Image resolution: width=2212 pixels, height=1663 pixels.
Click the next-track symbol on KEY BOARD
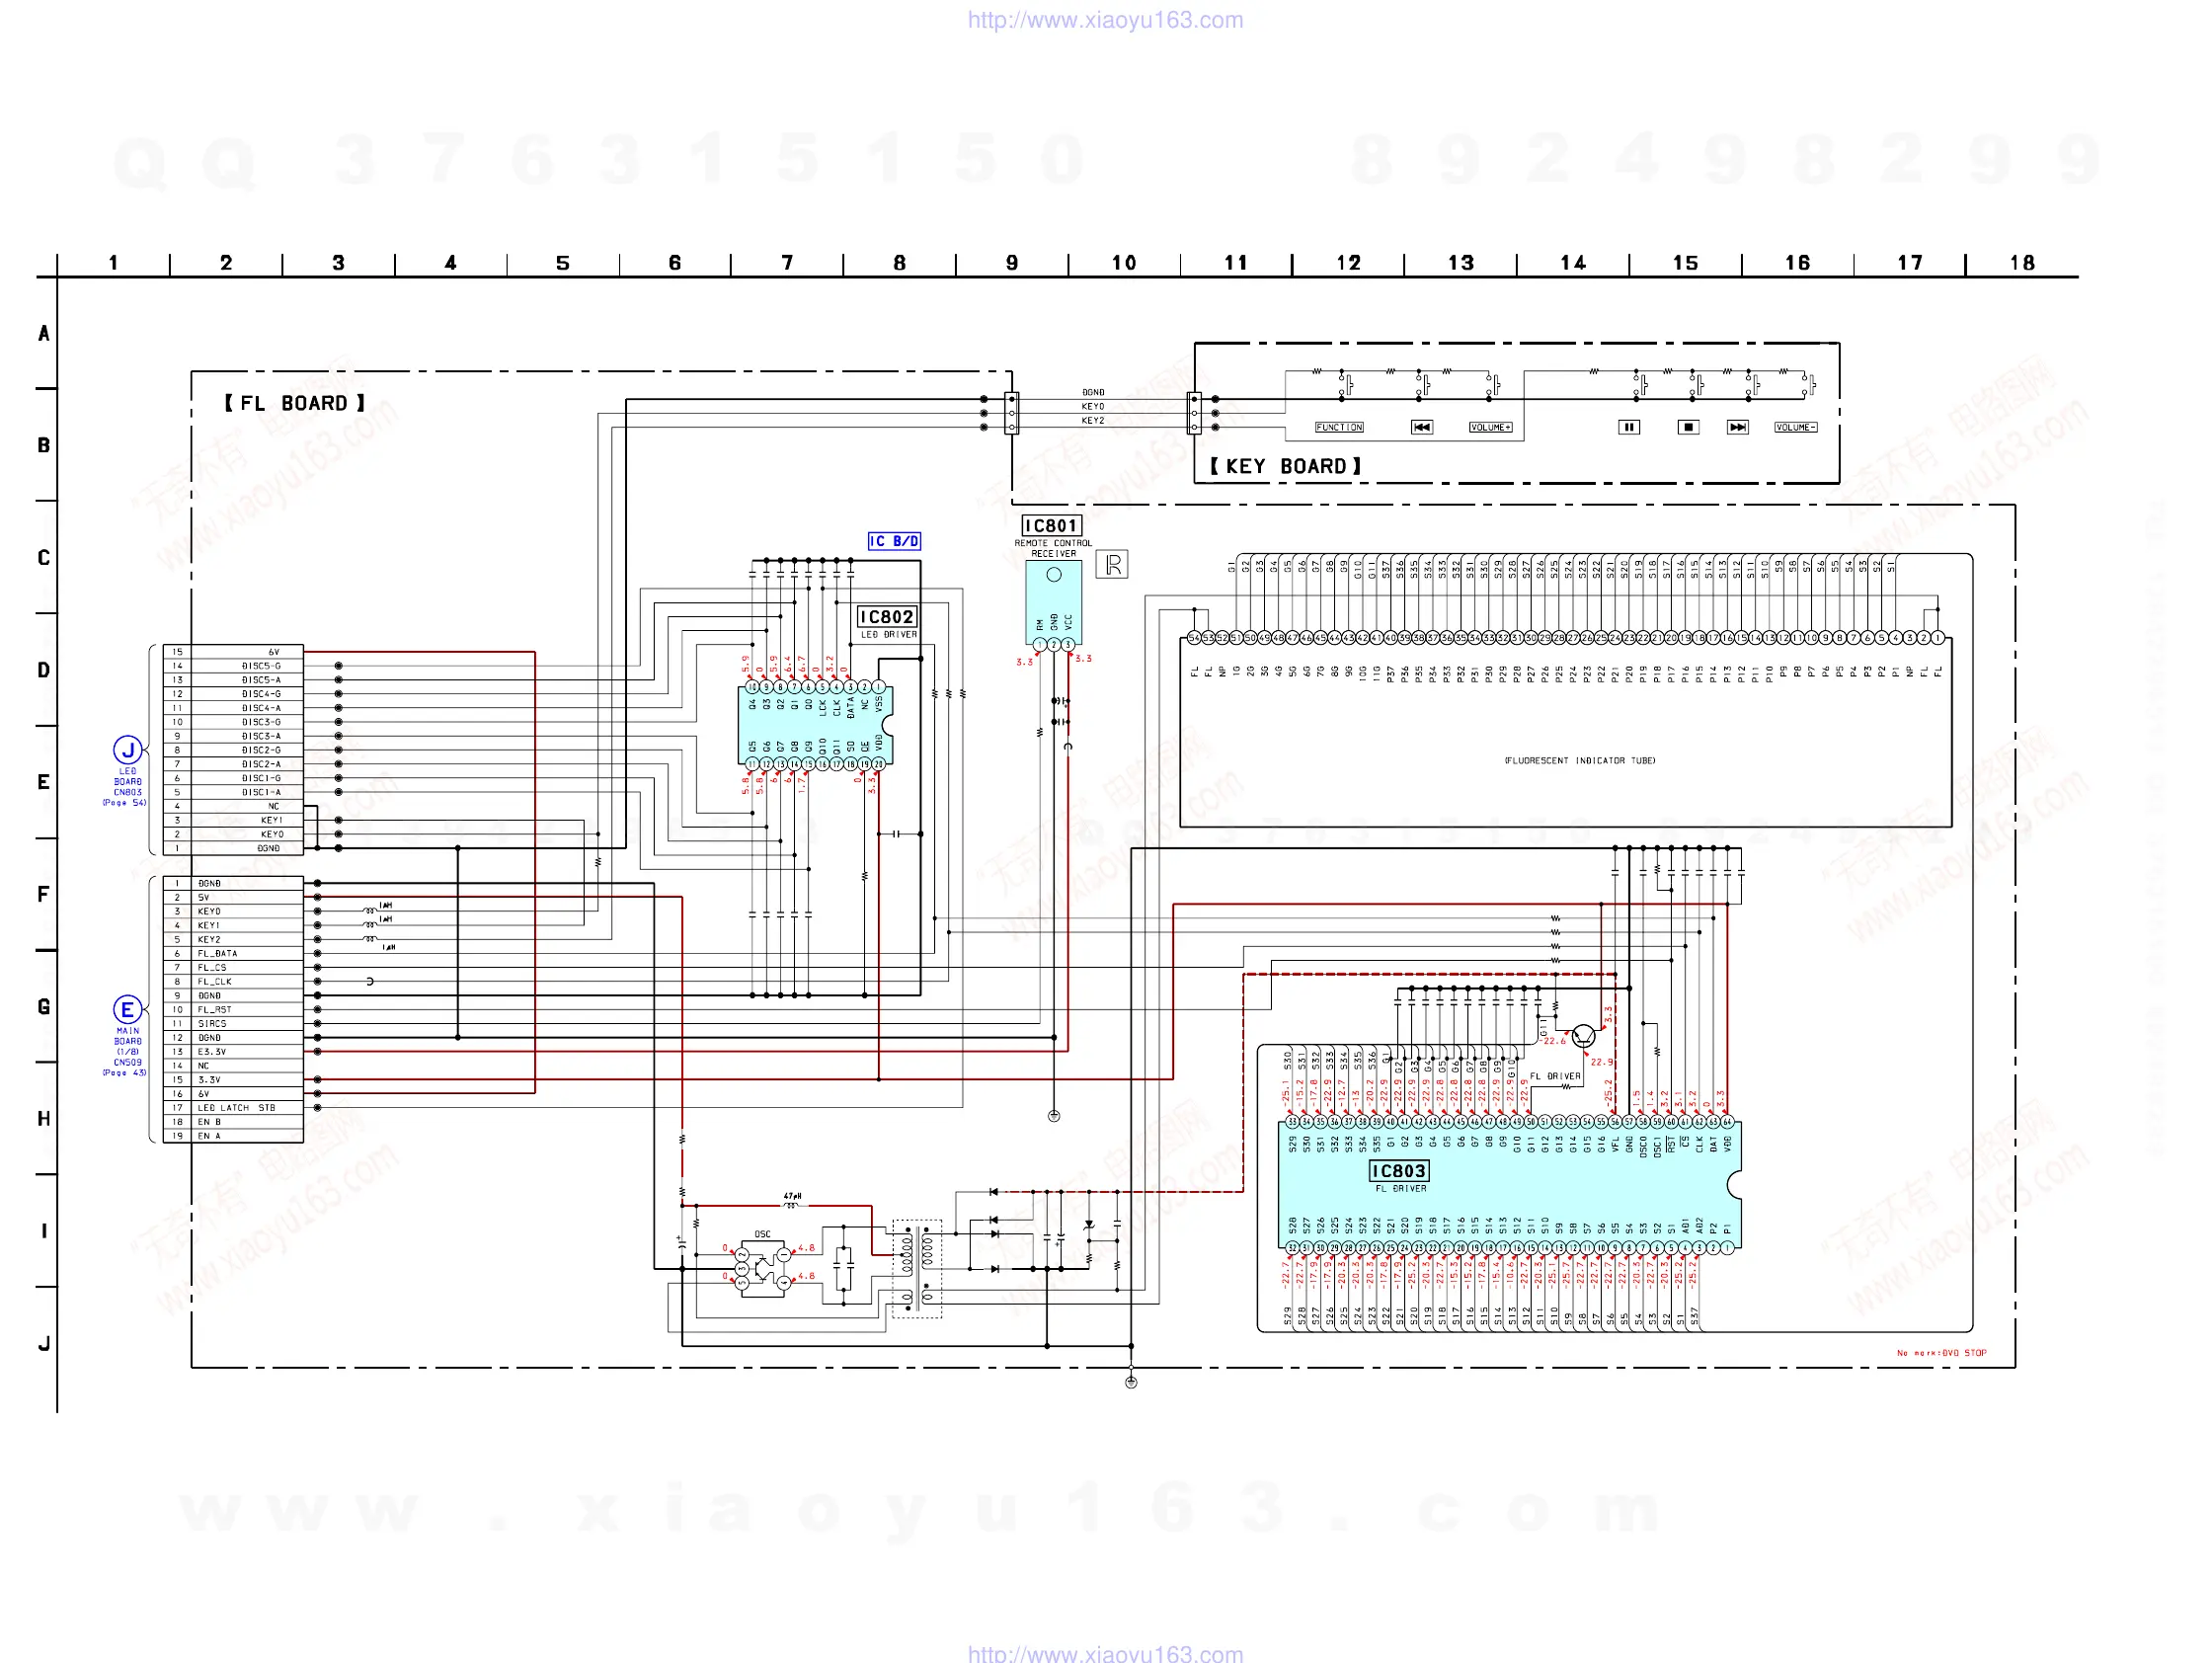[x=1738, y=427]
